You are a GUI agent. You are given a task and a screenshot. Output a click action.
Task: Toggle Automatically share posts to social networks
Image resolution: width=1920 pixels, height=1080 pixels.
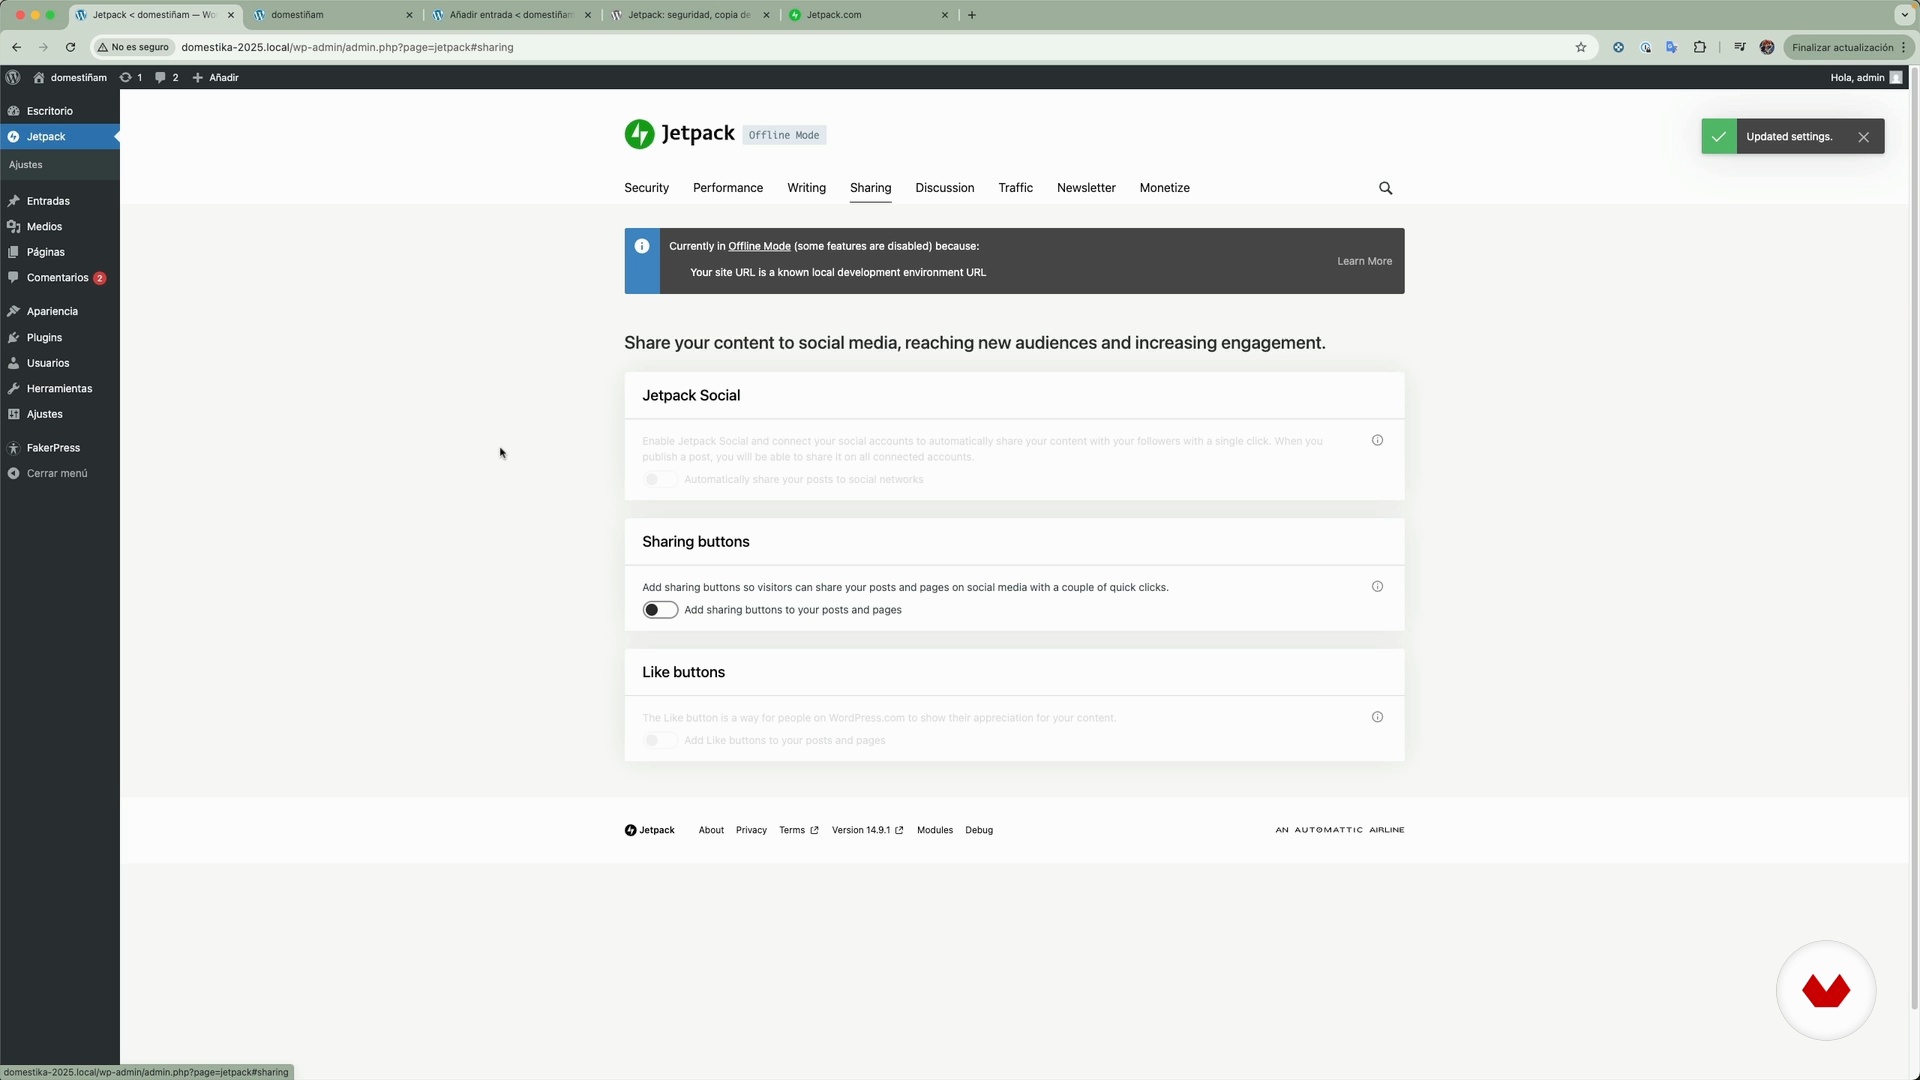click(660, 480)
